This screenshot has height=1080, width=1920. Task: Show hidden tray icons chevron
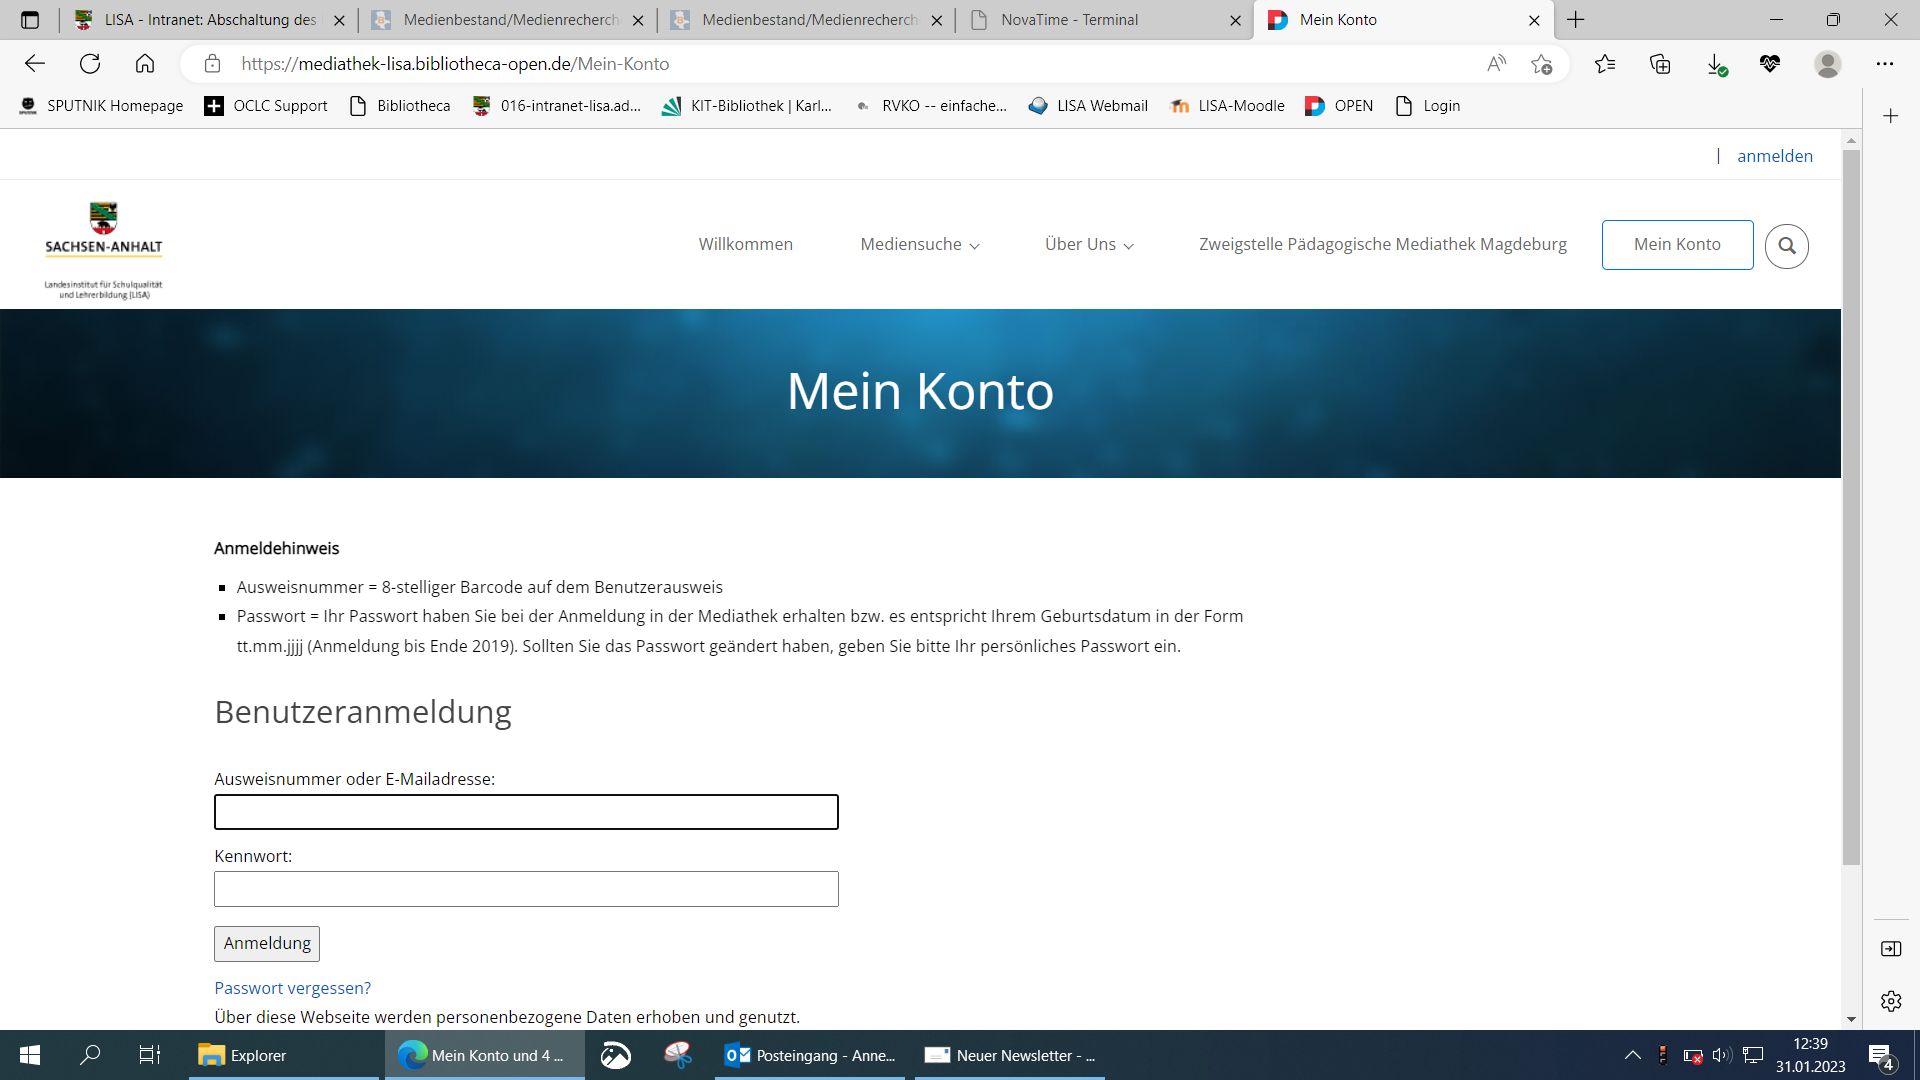[x=1632, y=1055]
